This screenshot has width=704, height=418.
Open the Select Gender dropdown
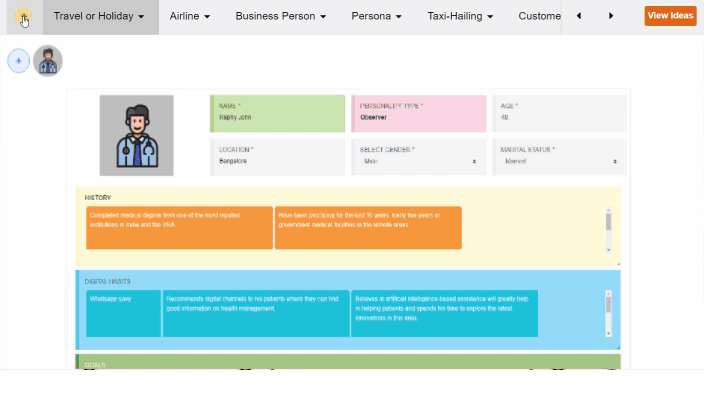419,161
